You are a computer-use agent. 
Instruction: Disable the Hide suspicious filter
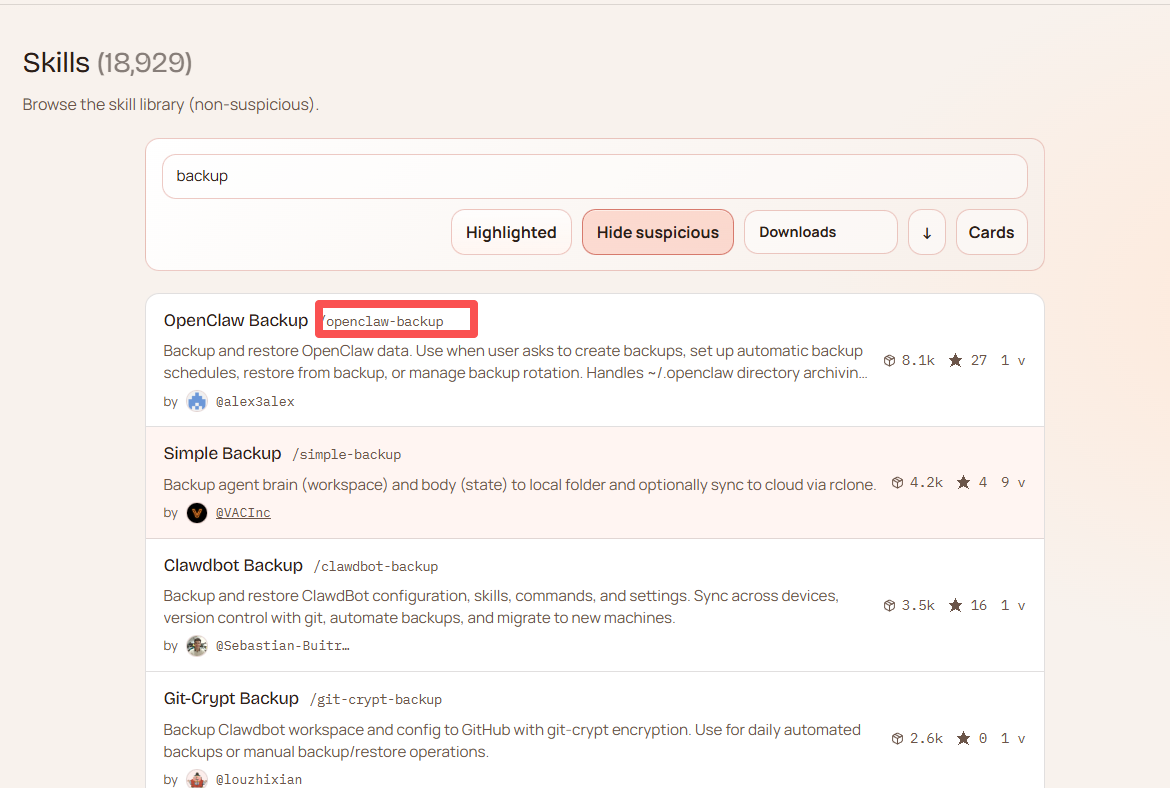tap(657, 232)
